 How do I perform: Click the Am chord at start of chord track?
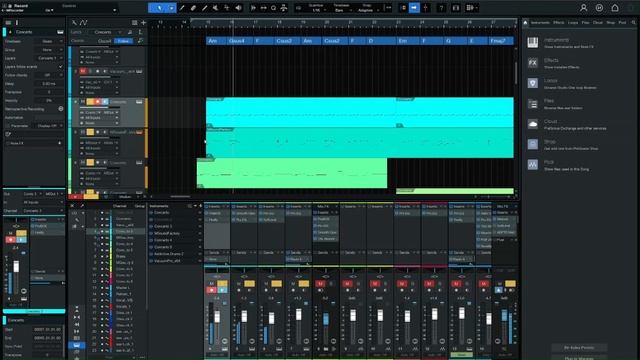click(x=216, y=41)
